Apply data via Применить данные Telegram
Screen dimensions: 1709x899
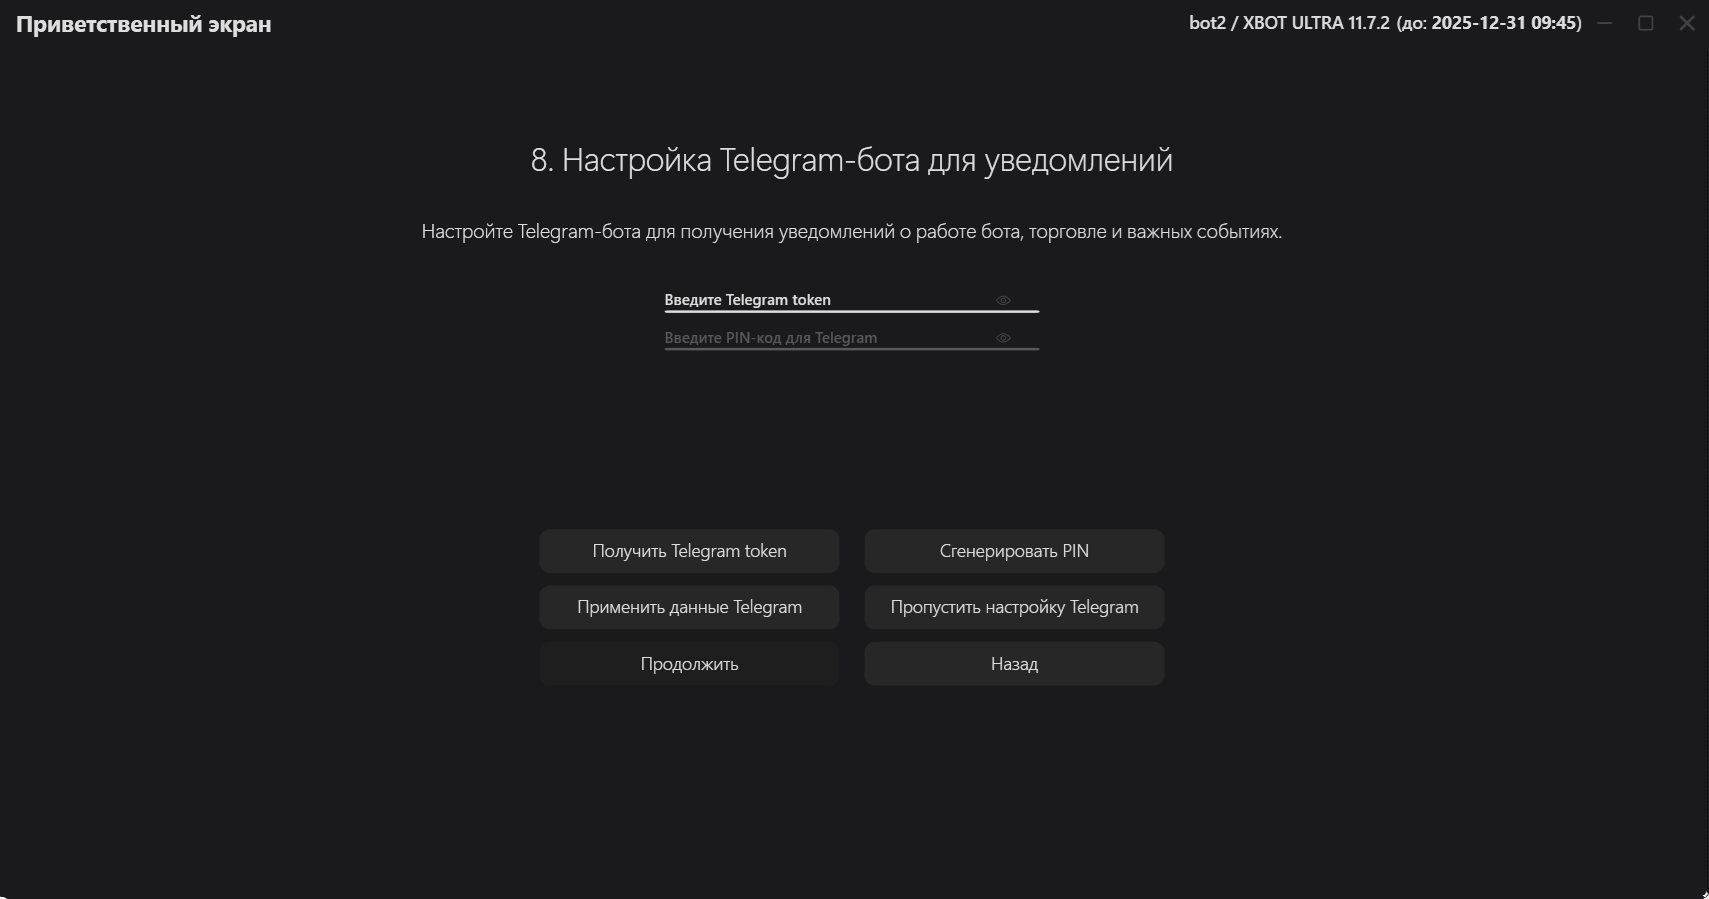pos(689,607)
